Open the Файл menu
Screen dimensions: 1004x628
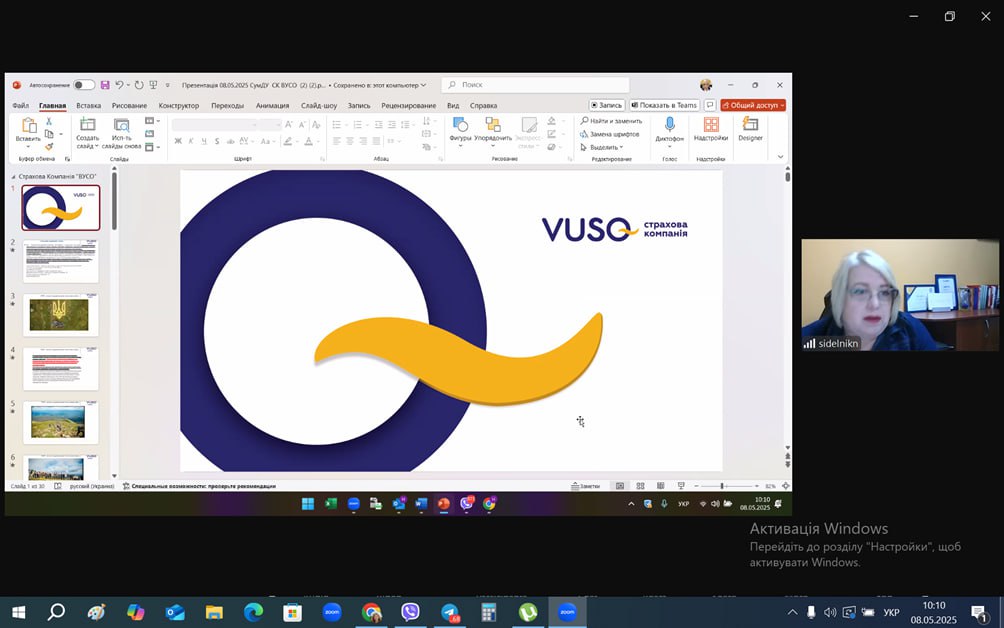click(20, 106)
